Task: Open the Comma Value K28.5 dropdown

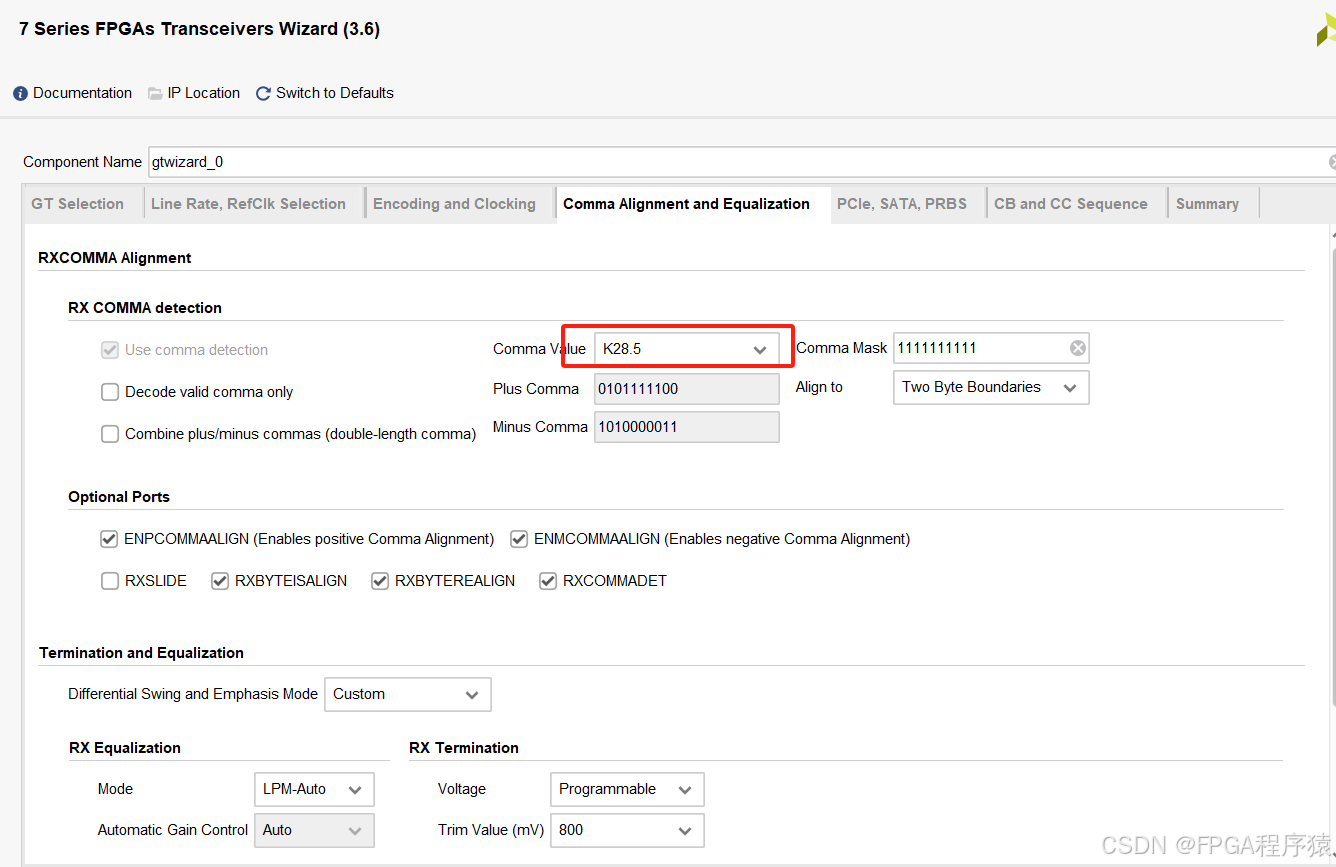Action: [687, 349]
